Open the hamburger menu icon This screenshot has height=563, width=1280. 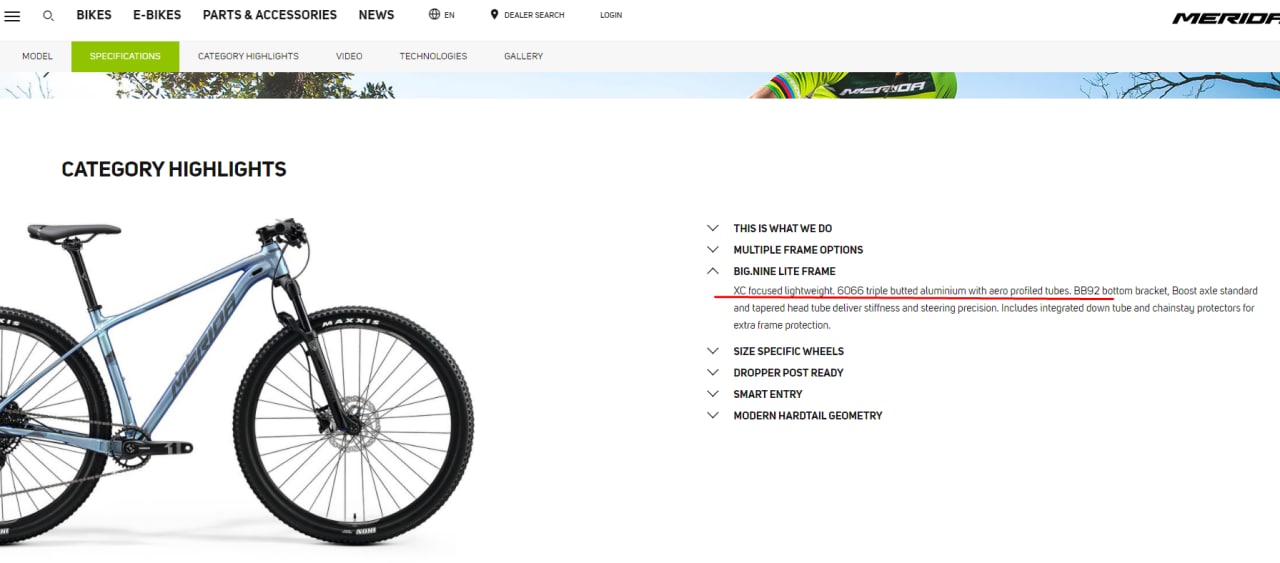coord(12,16)
